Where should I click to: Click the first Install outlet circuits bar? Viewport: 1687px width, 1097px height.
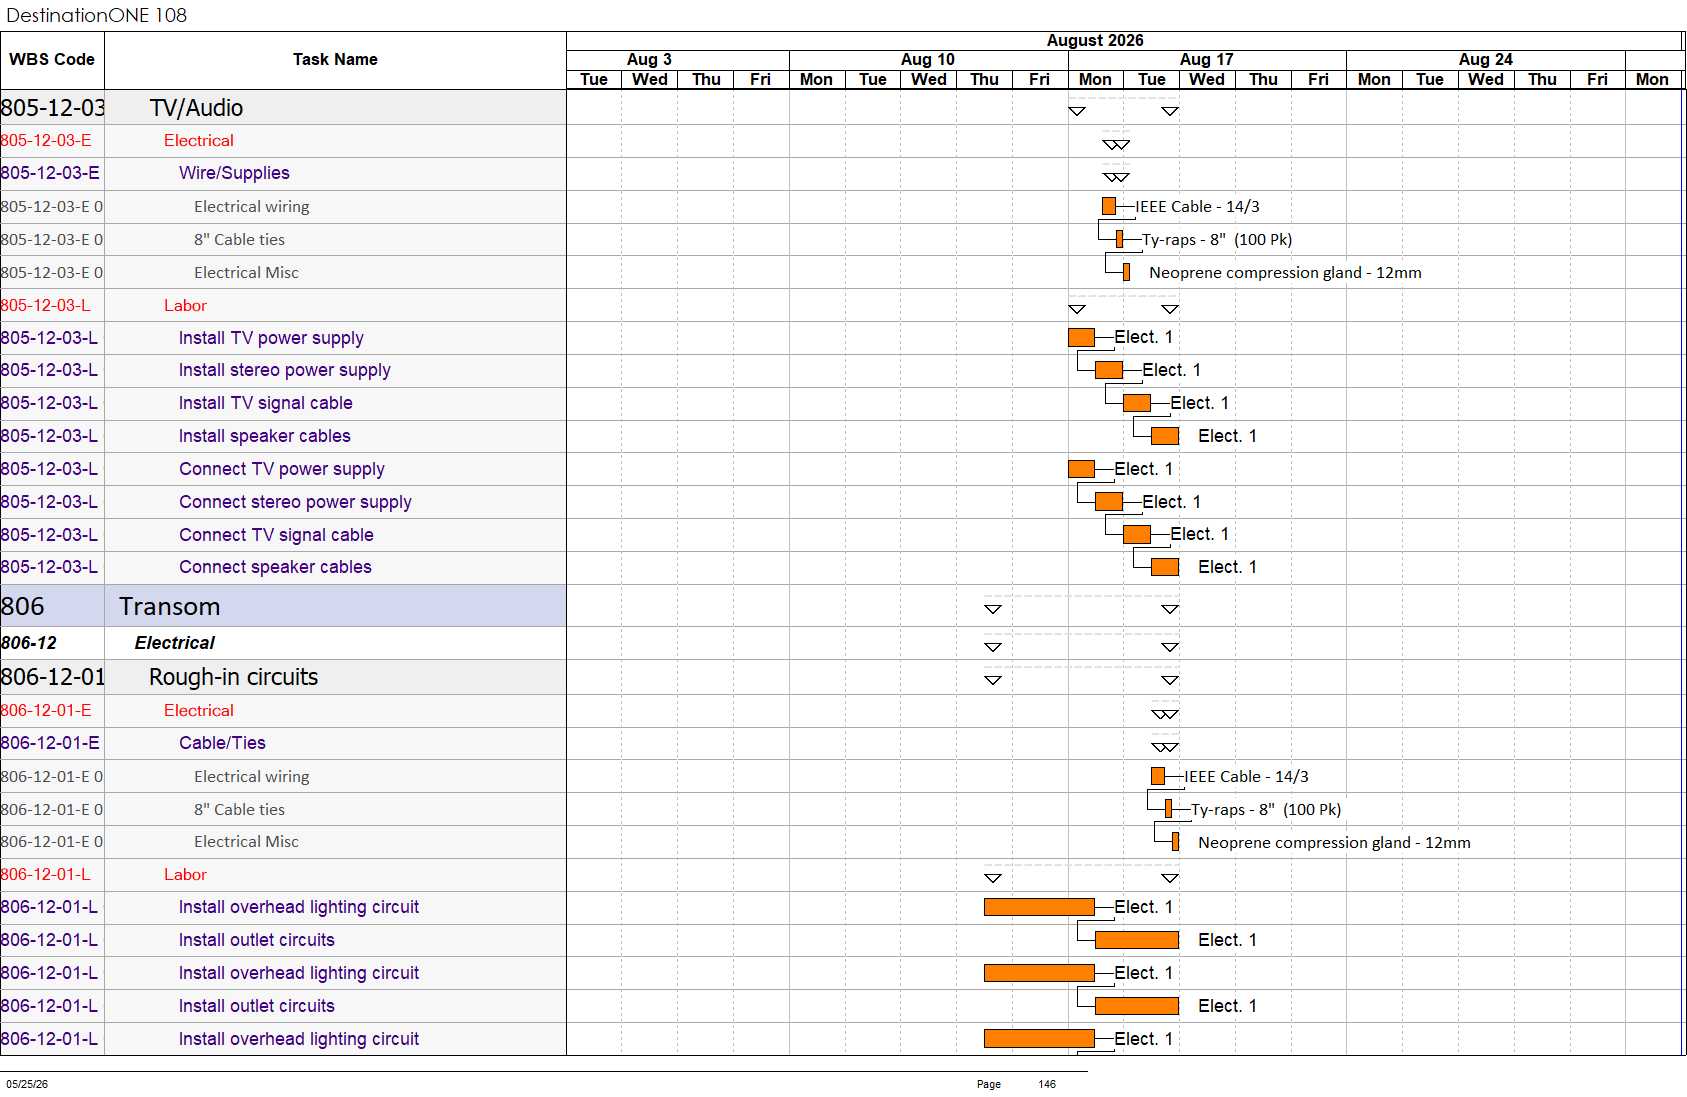[x=1137, y=940]
